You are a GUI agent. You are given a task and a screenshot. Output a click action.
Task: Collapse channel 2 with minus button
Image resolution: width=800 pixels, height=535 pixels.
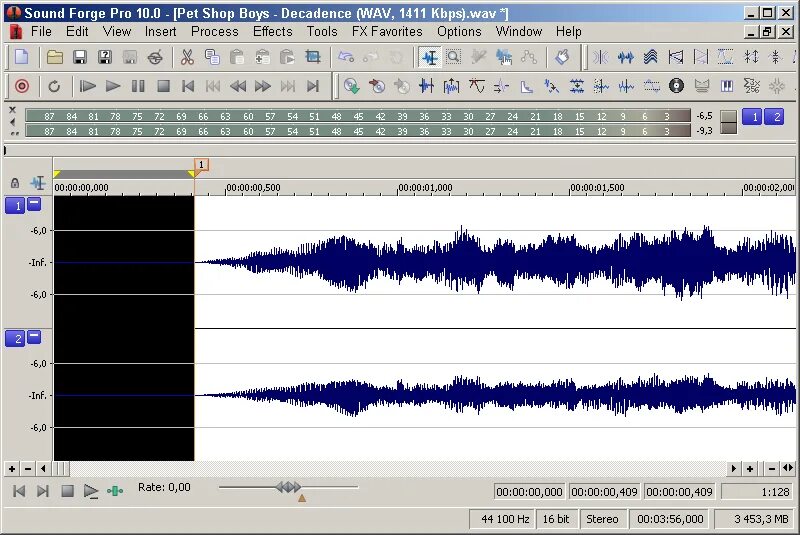34,336
